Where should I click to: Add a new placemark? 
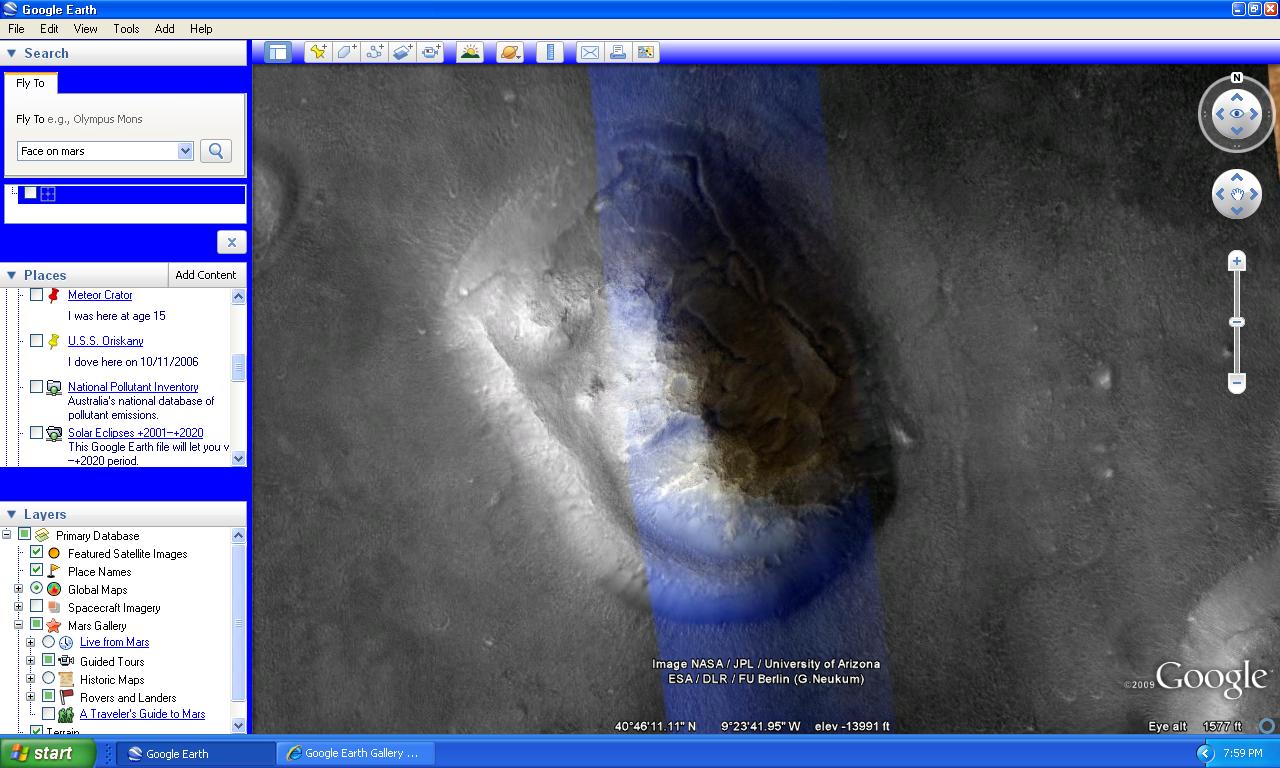tap(318, 52)
